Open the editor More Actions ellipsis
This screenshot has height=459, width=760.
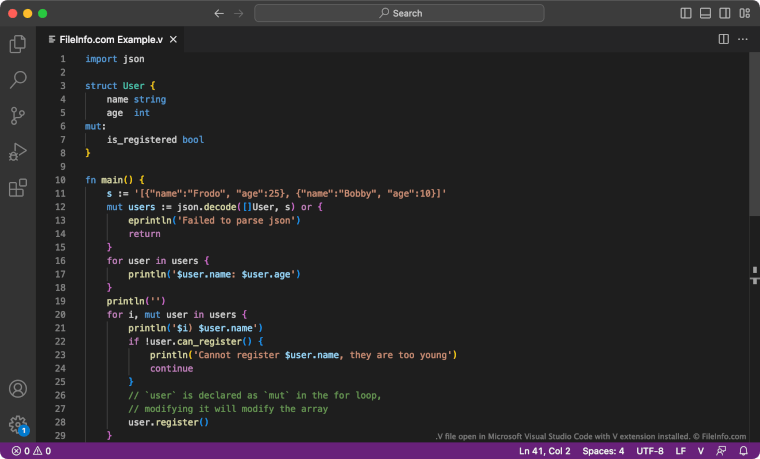pyautogui.click(x=743, y=39)
